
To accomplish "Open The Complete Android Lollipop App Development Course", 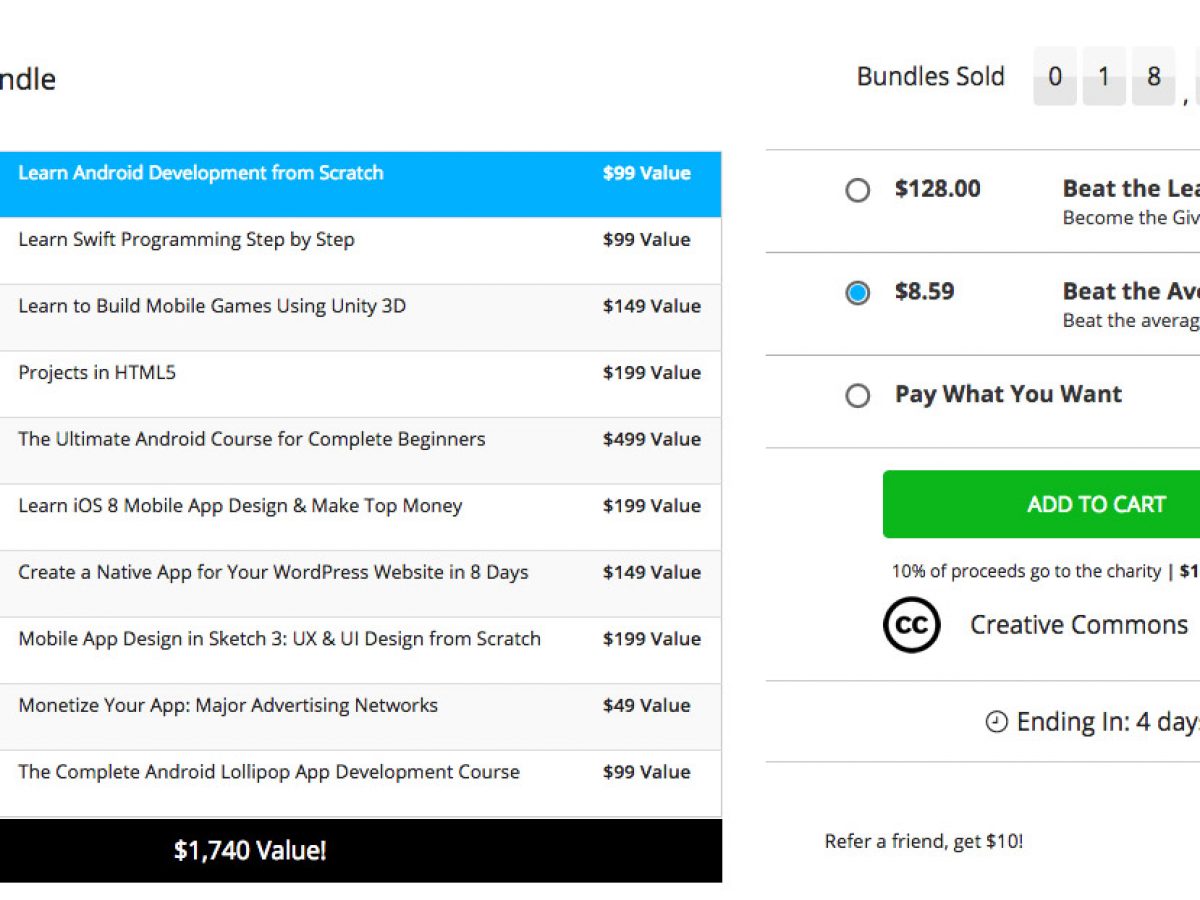I will tap(269, 772).
